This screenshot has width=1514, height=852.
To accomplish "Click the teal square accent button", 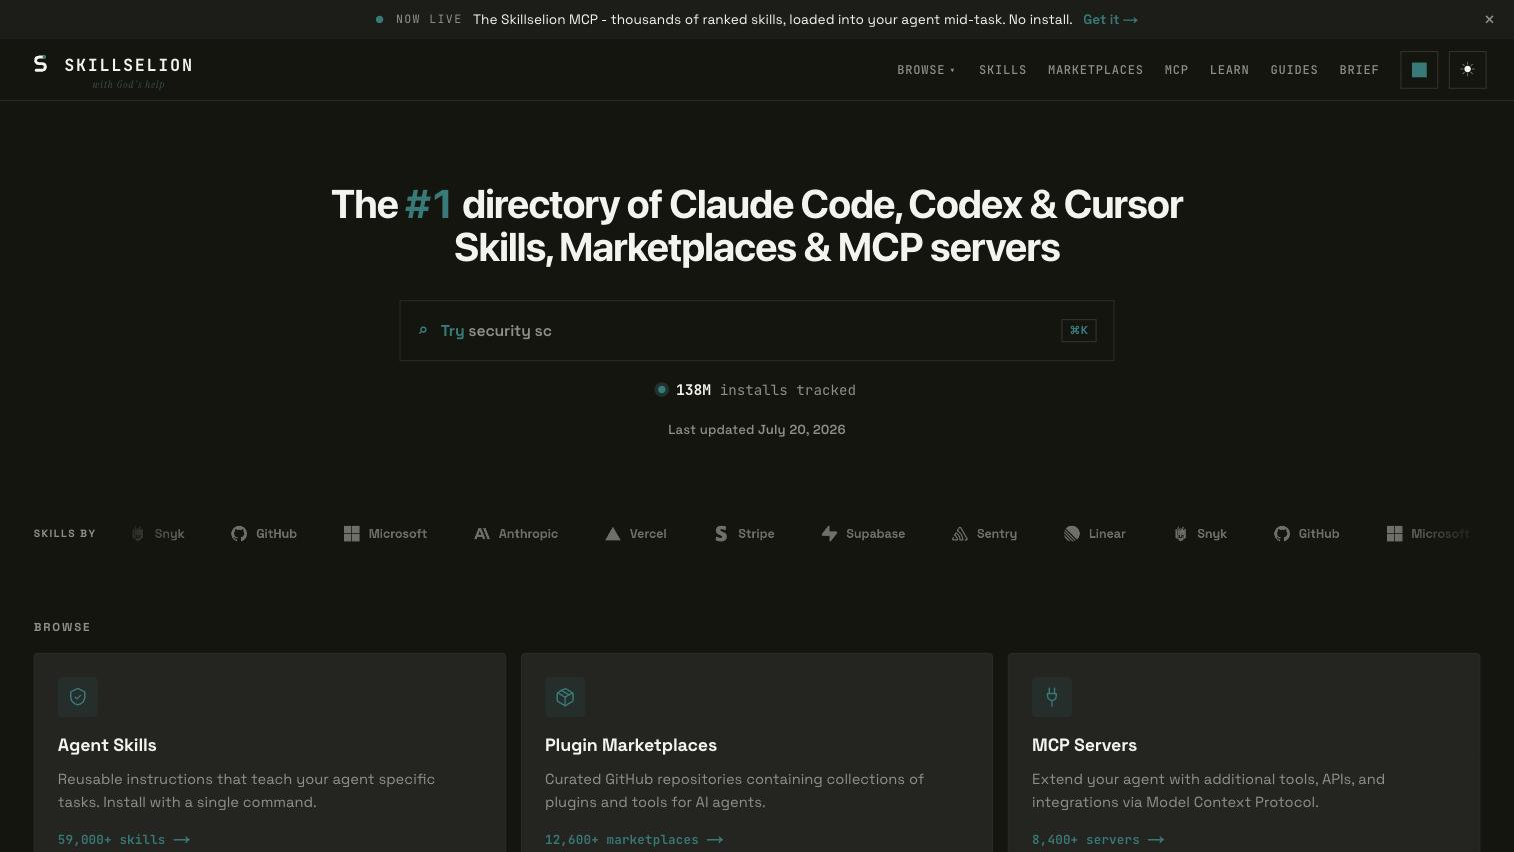I will pos(1419,70).
